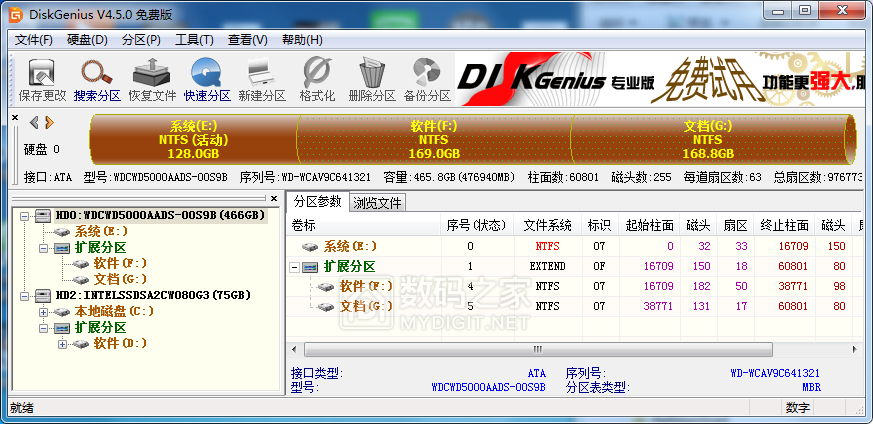Select 软件(D:) under HD2 in tree
This screenshot has width=873, height=424.
pos(120,343)
